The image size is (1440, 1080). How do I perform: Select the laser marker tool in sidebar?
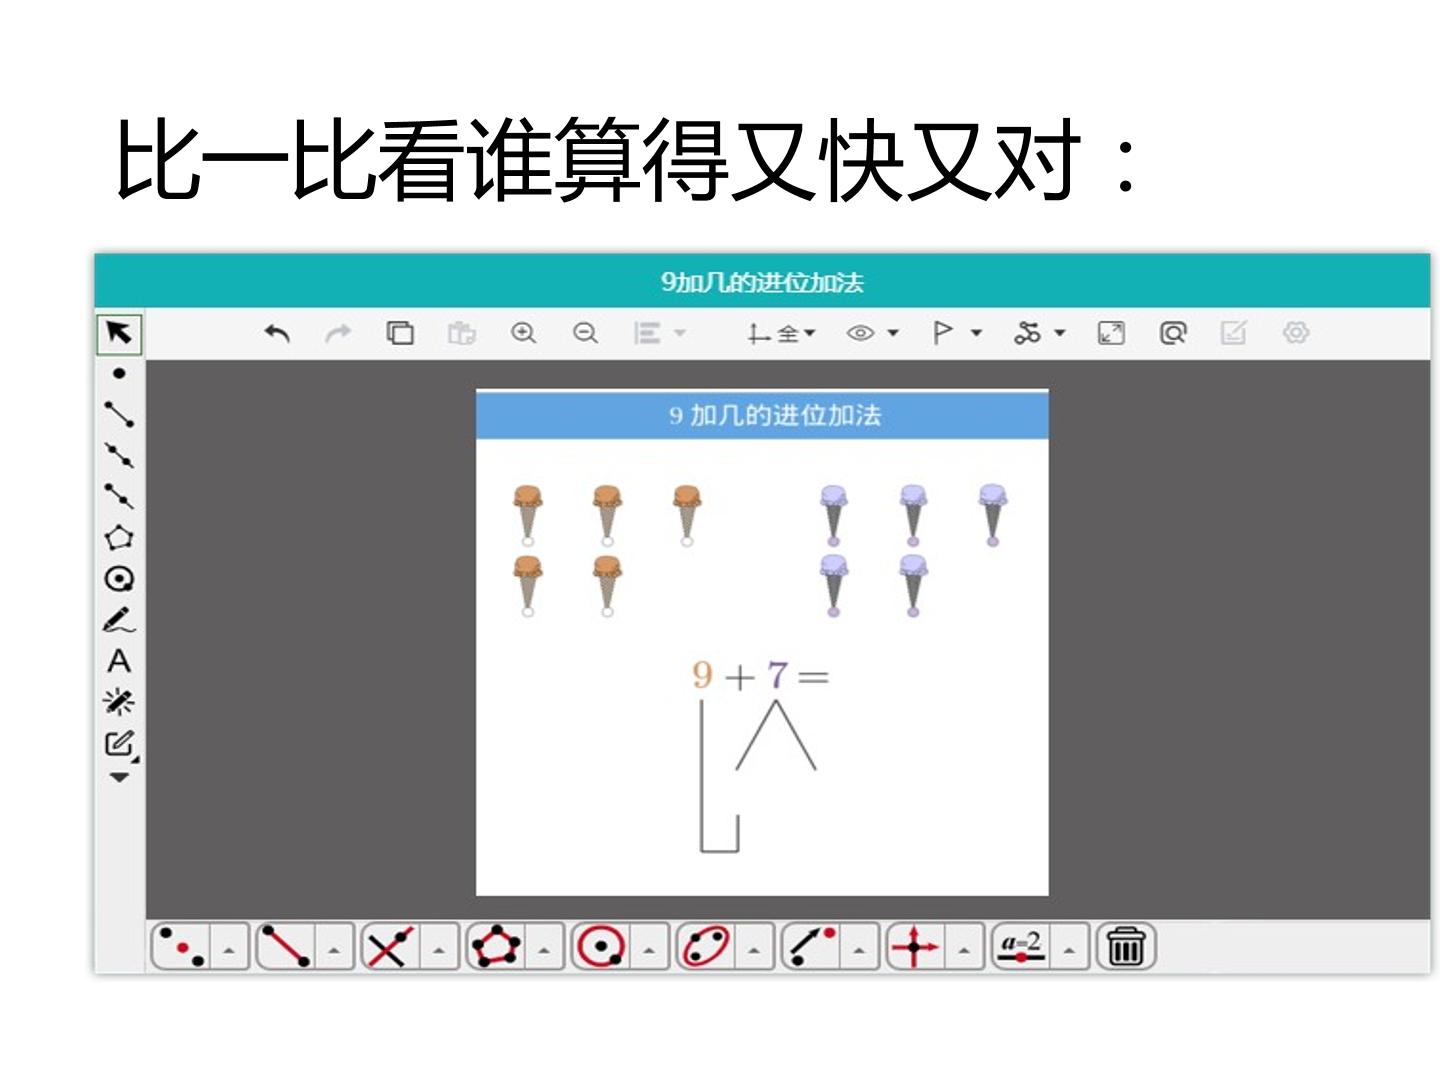(x=119, y=702)
